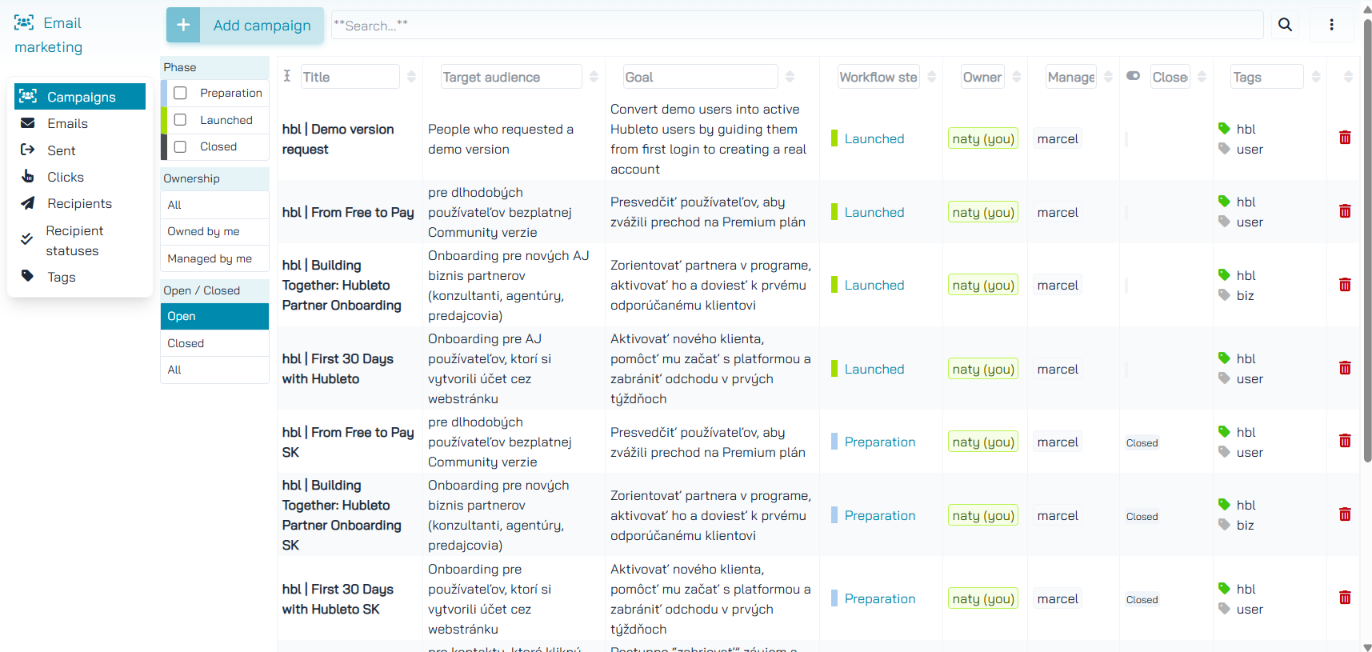Open Preparation workflow link for From Free to Pay SK
This screenshot has width=1372, height=652.
tap(880, 442)
